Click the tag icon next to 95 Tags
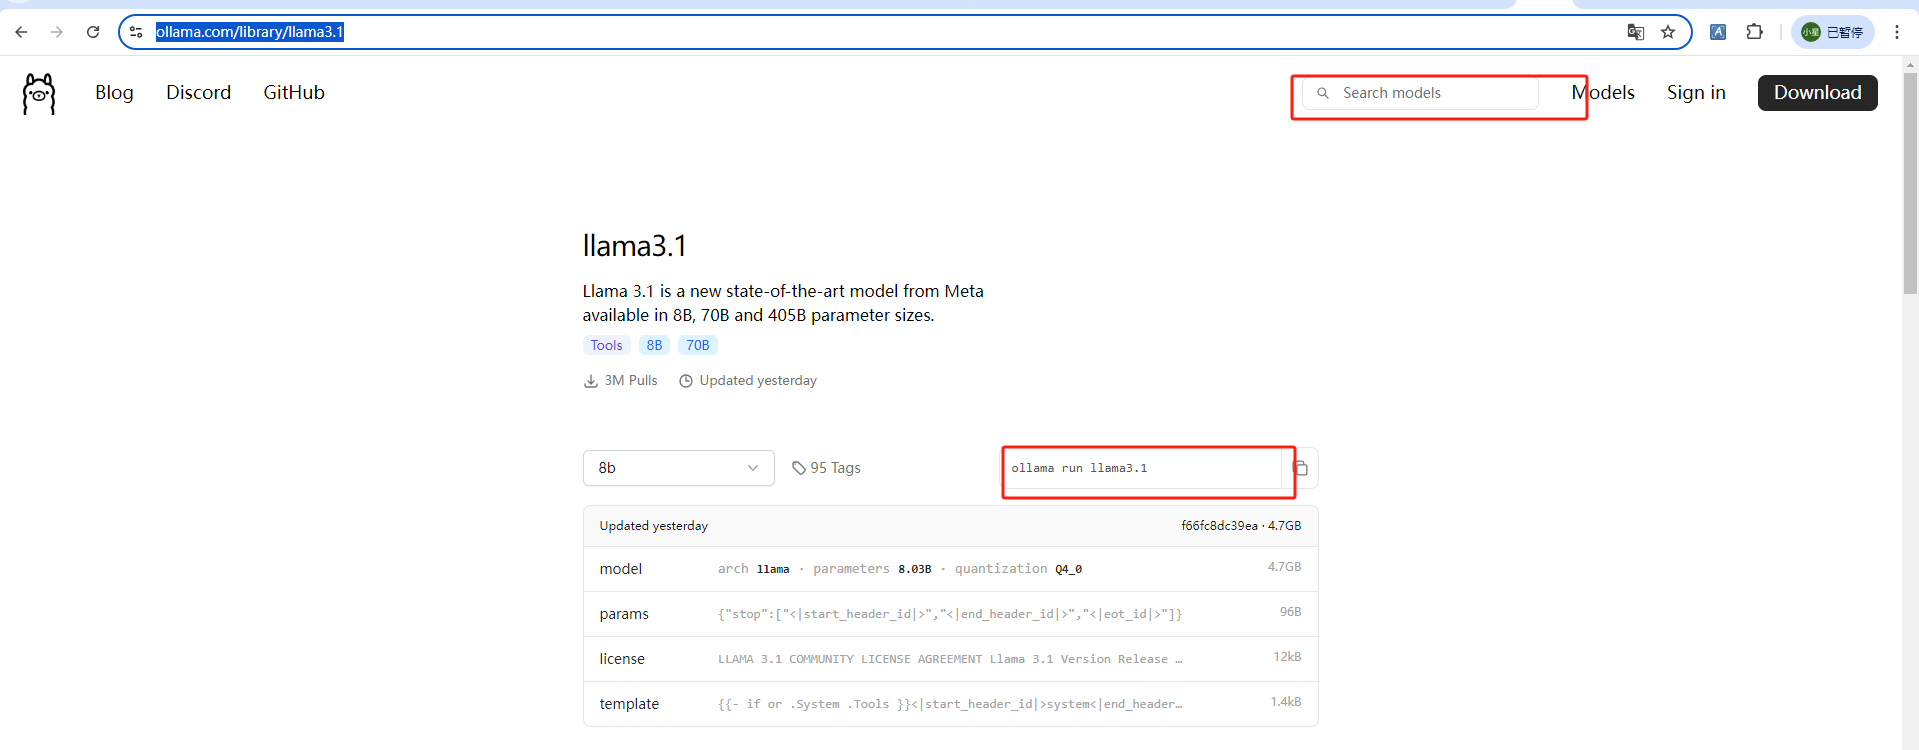 (799, 468)
